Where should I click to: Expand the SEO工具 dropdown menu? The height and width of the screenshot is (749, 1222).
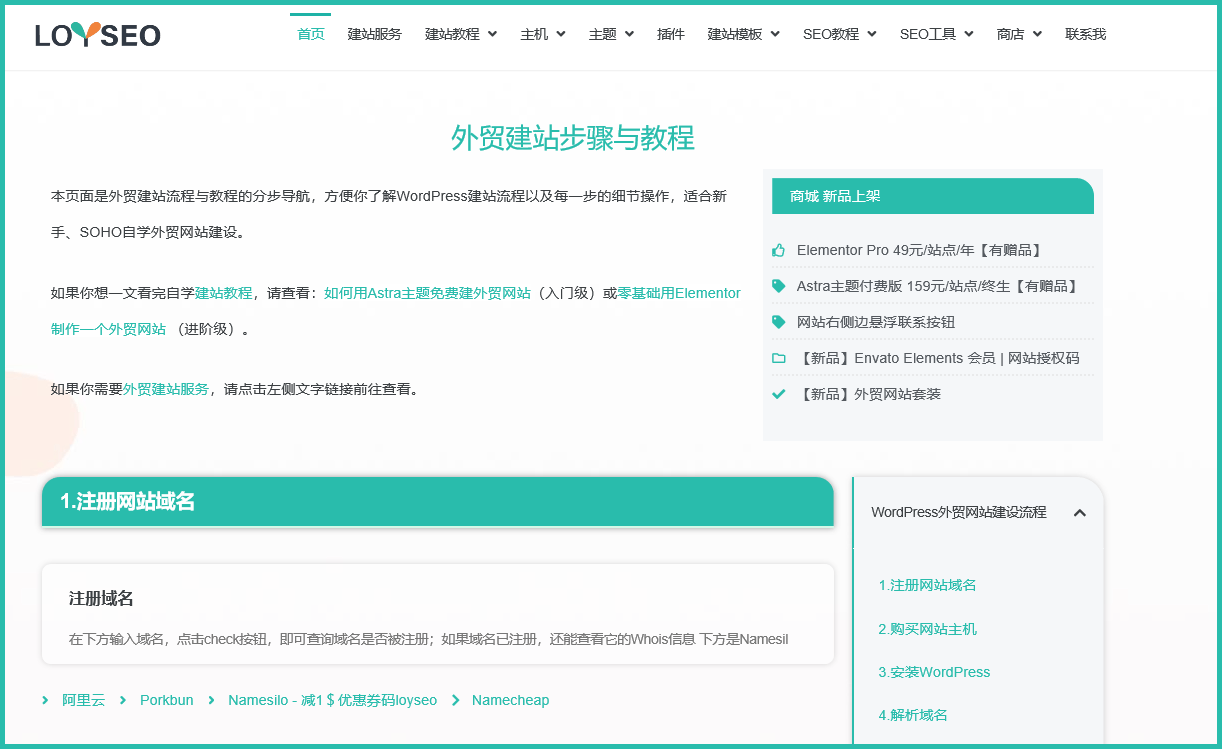click(938, 34)
